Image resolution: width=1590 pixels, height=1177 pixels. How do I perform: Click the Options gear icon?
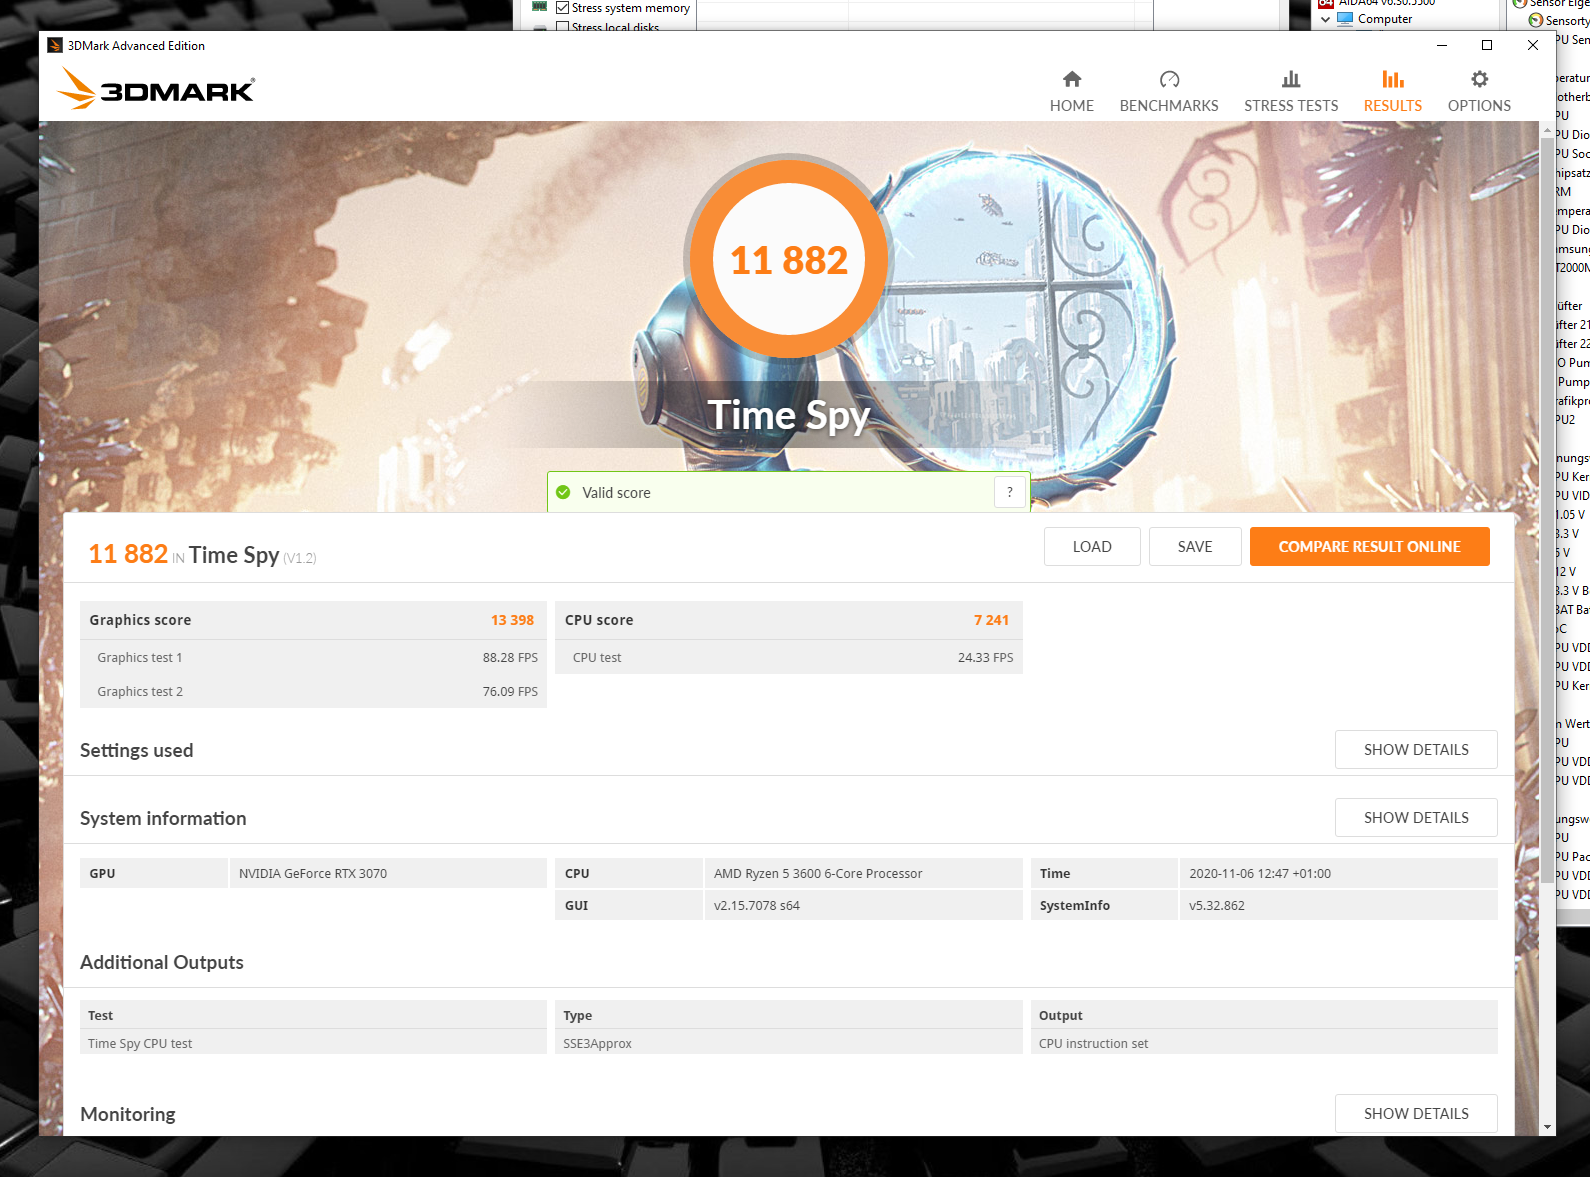click(x=1479, y=79)
